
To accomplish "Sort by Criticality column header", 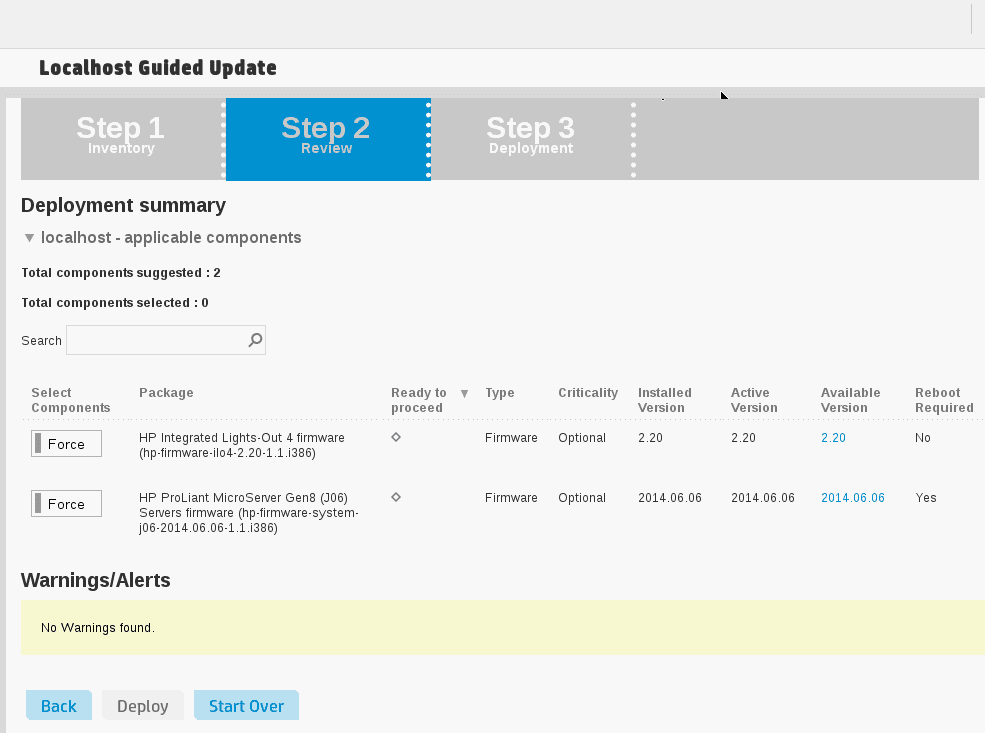I will (x=588, y=393).
